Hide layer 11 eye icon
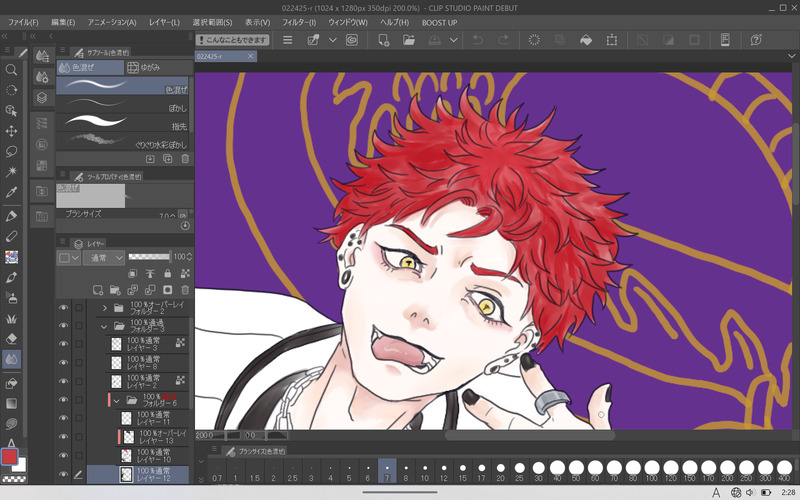The image size is (800, 500). [63, 418]
